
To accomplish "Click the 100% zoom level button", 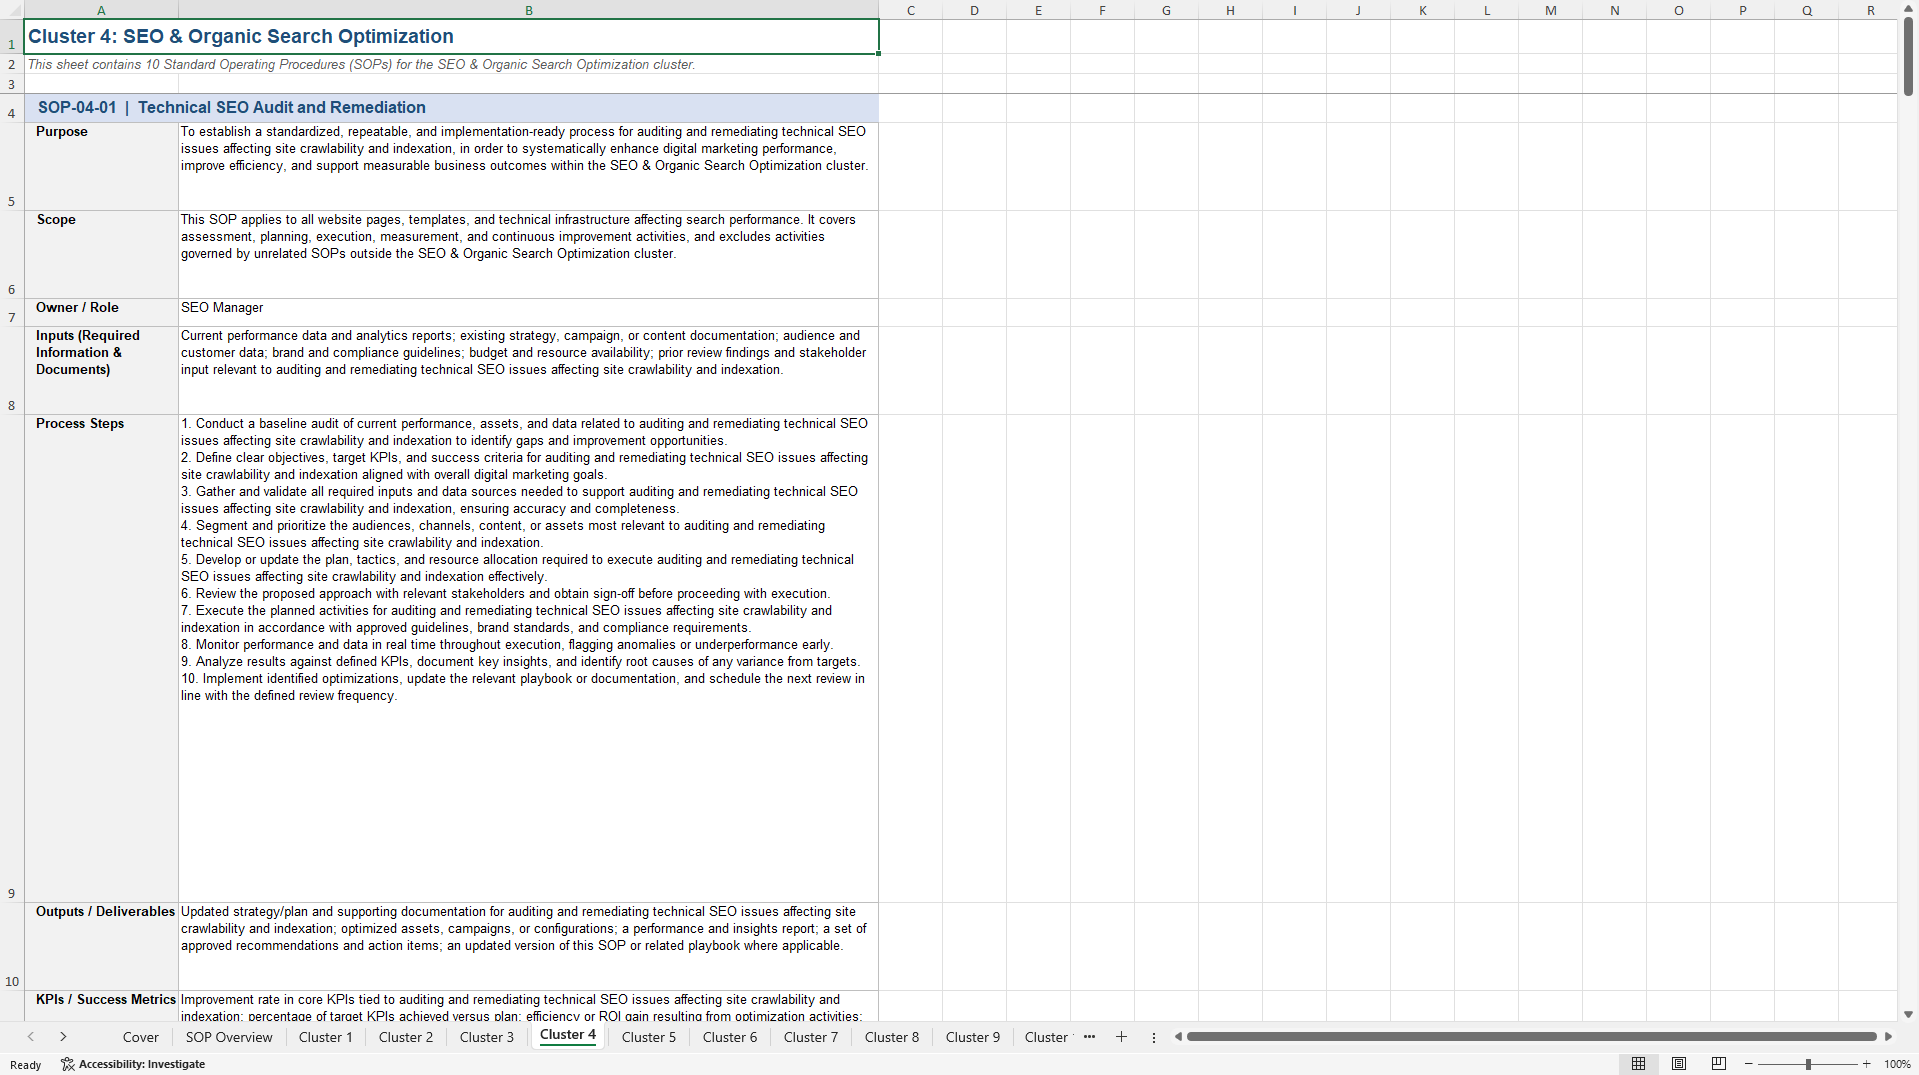I will click(1897, 1064).
